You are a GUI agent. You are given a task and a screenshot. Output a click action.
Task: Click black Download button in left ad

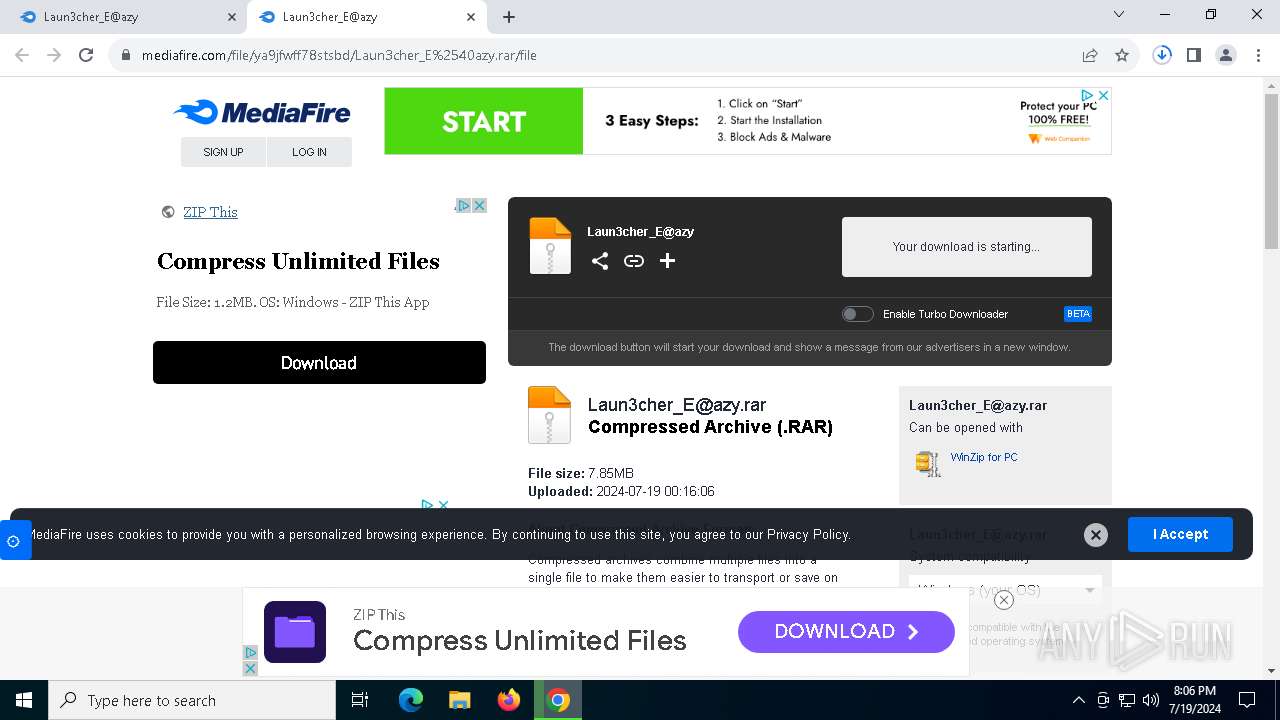click(x=319, y=363)
